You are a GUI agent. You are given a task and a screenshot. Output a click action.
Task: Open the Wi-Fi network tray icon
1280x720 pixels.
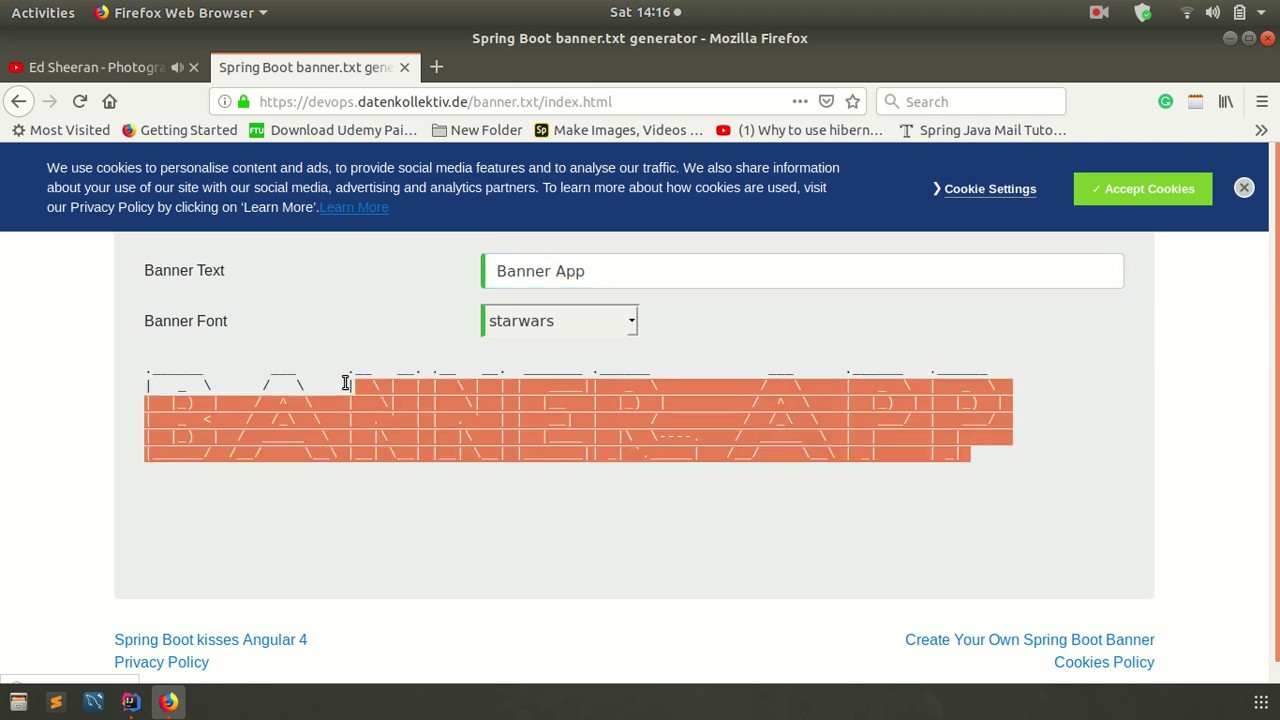click(x=1187, y=12)
